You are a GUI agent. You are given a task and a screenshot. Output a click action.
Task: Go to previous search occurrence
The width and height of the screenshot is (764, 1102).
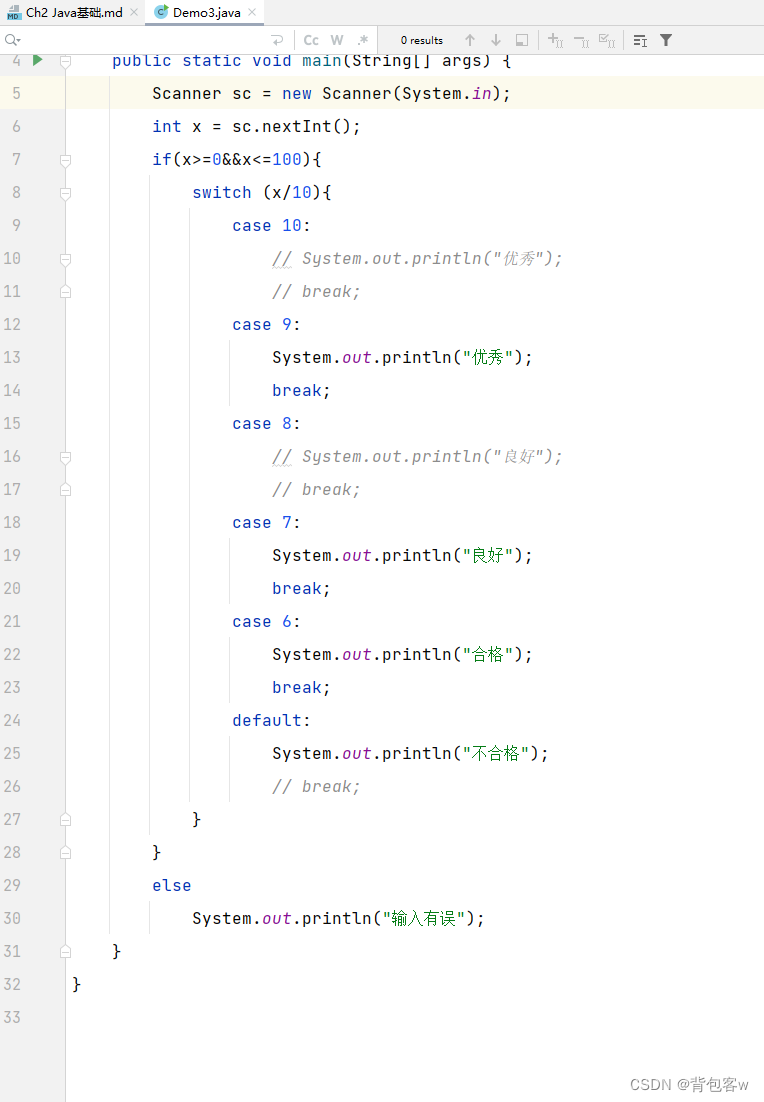470,40
